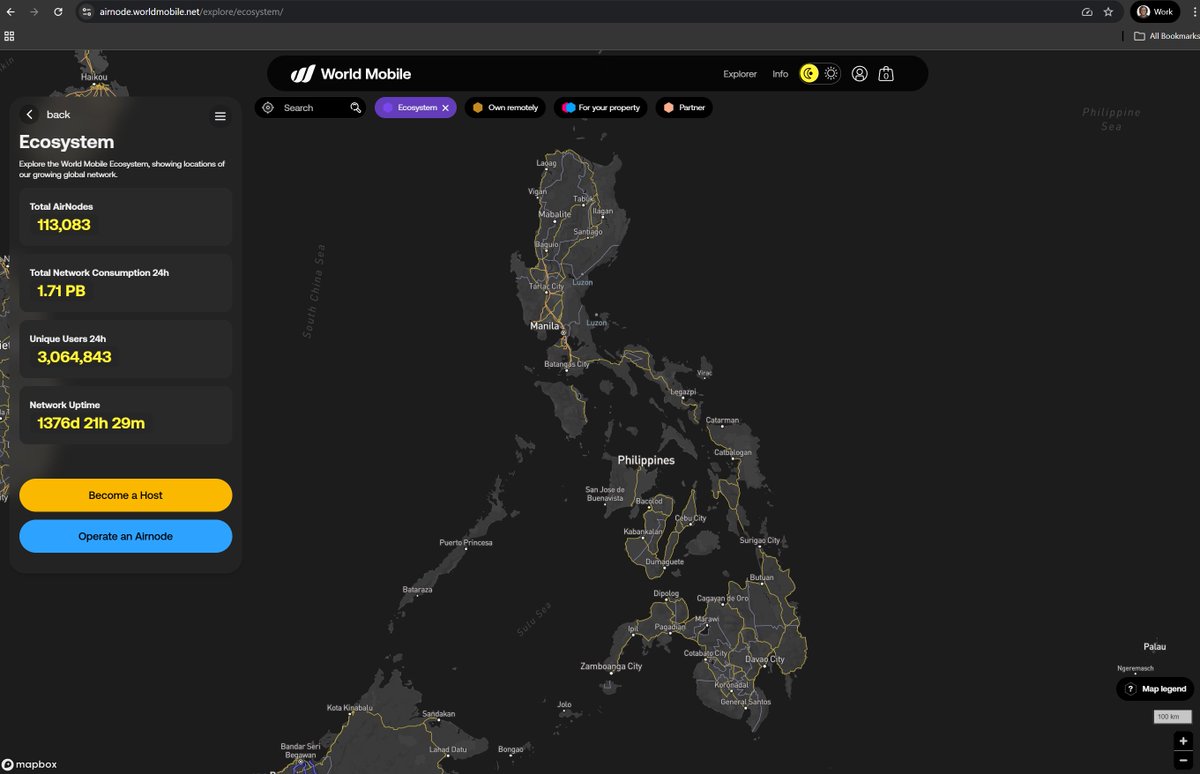The image size is (1200, 774).
Task: Click browser back arrow button
Action: click(x=11, y=12)
